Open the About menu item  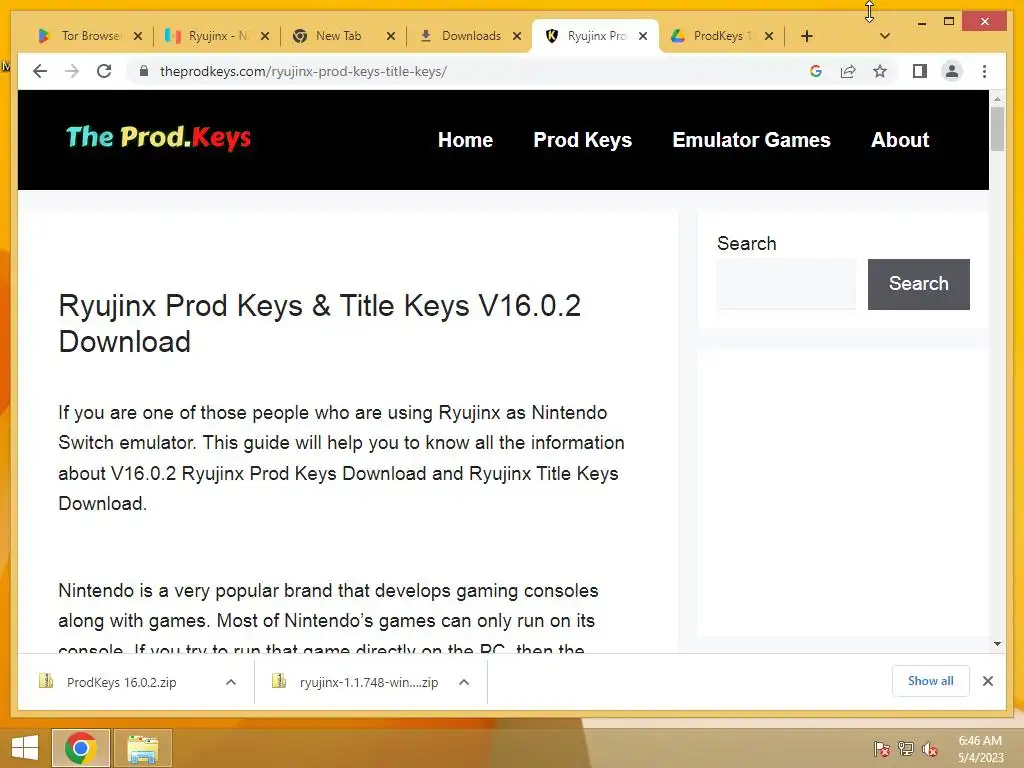coord(899,140)
